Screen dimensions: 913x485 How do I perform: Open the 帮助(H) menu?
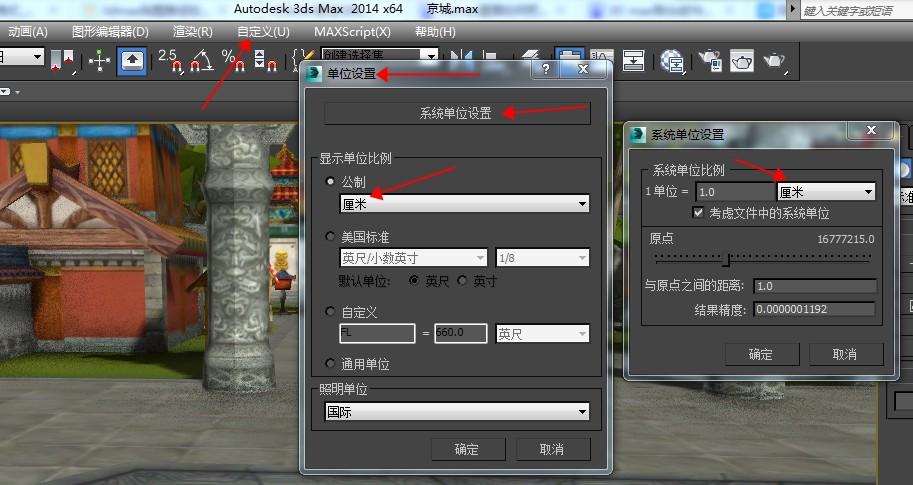[435, 32]
